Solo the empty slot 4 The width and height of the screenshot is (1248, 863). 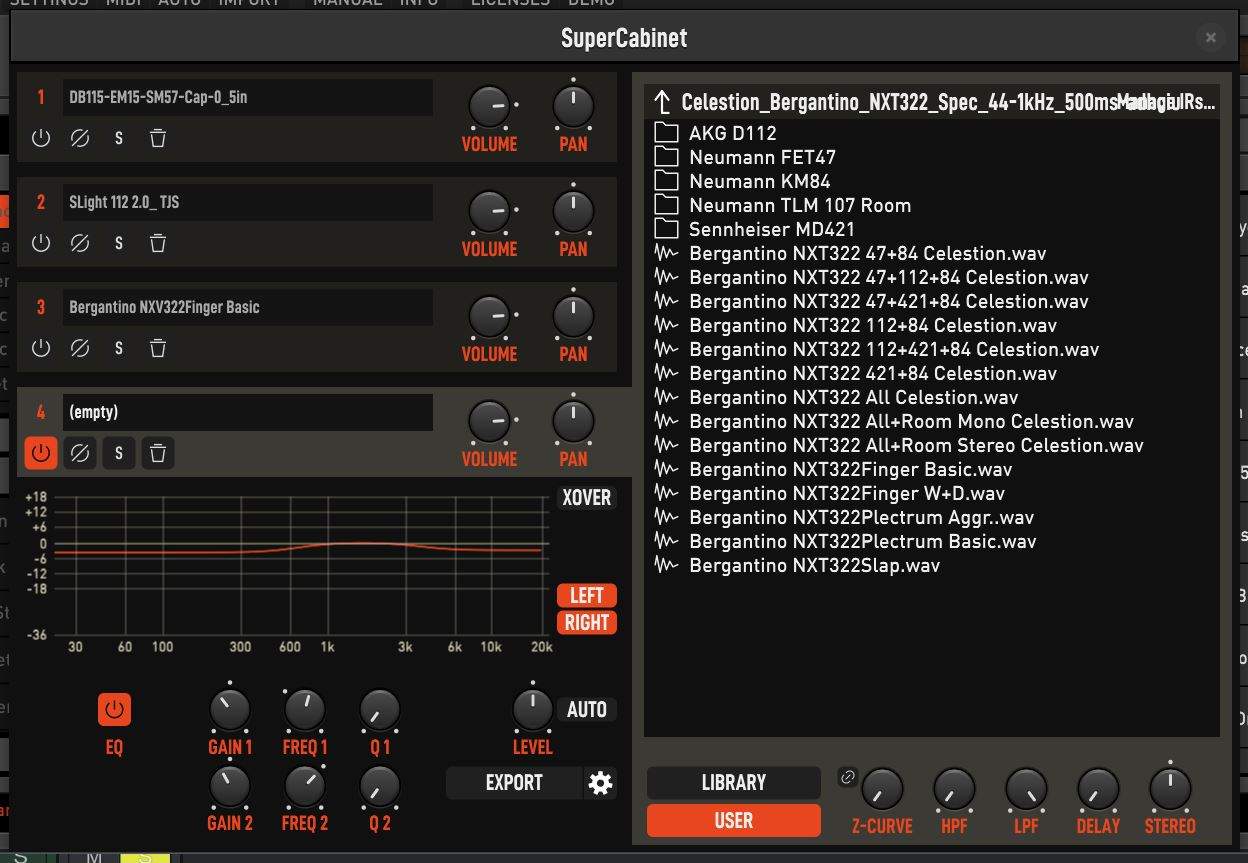[x=119, y=453]
